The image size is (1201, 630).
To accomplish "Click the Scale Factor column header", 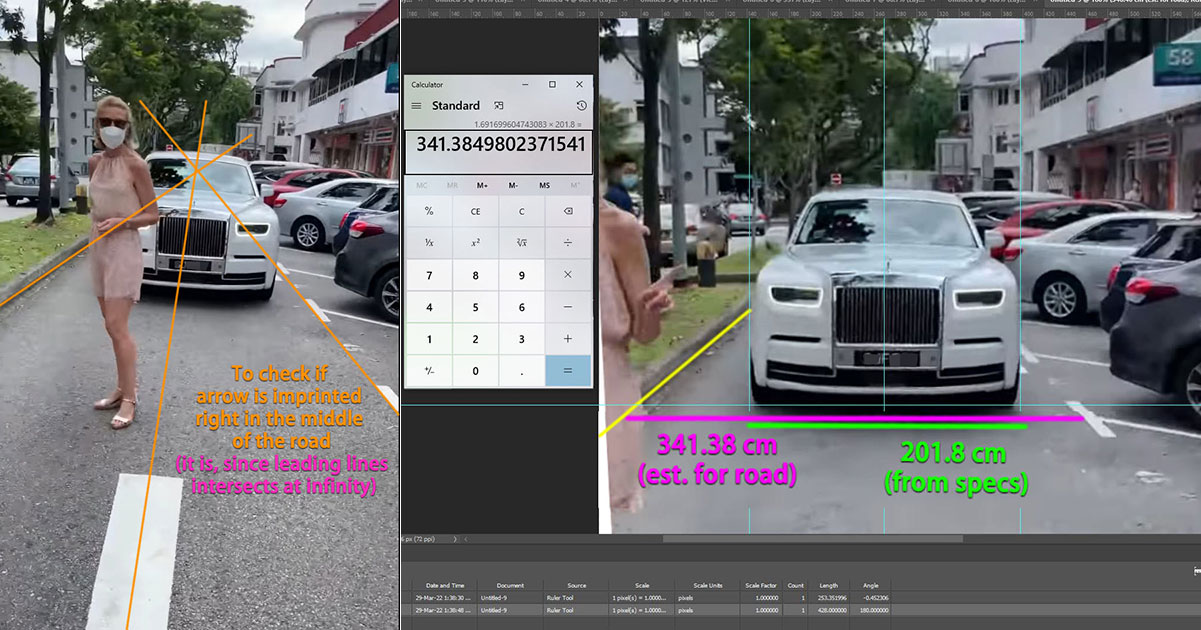I will click(762, 585).
